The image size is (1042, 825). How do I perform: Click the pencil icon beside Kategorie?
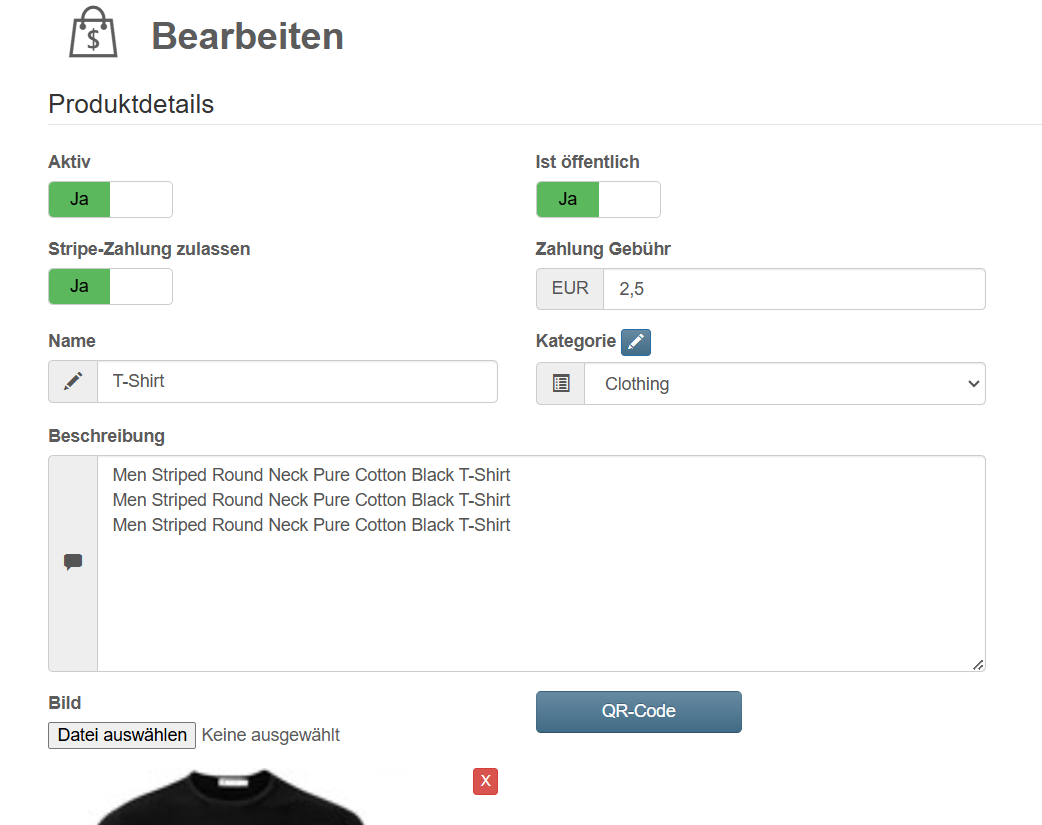(x=636, y=342)
